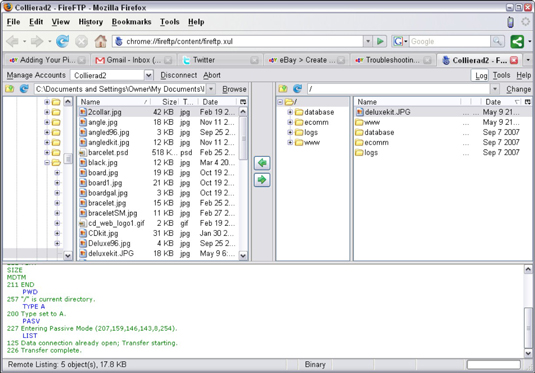Click the Binary transfer mode status entry
The width and height of the screenshot is (535, 373).
point(315,364)
